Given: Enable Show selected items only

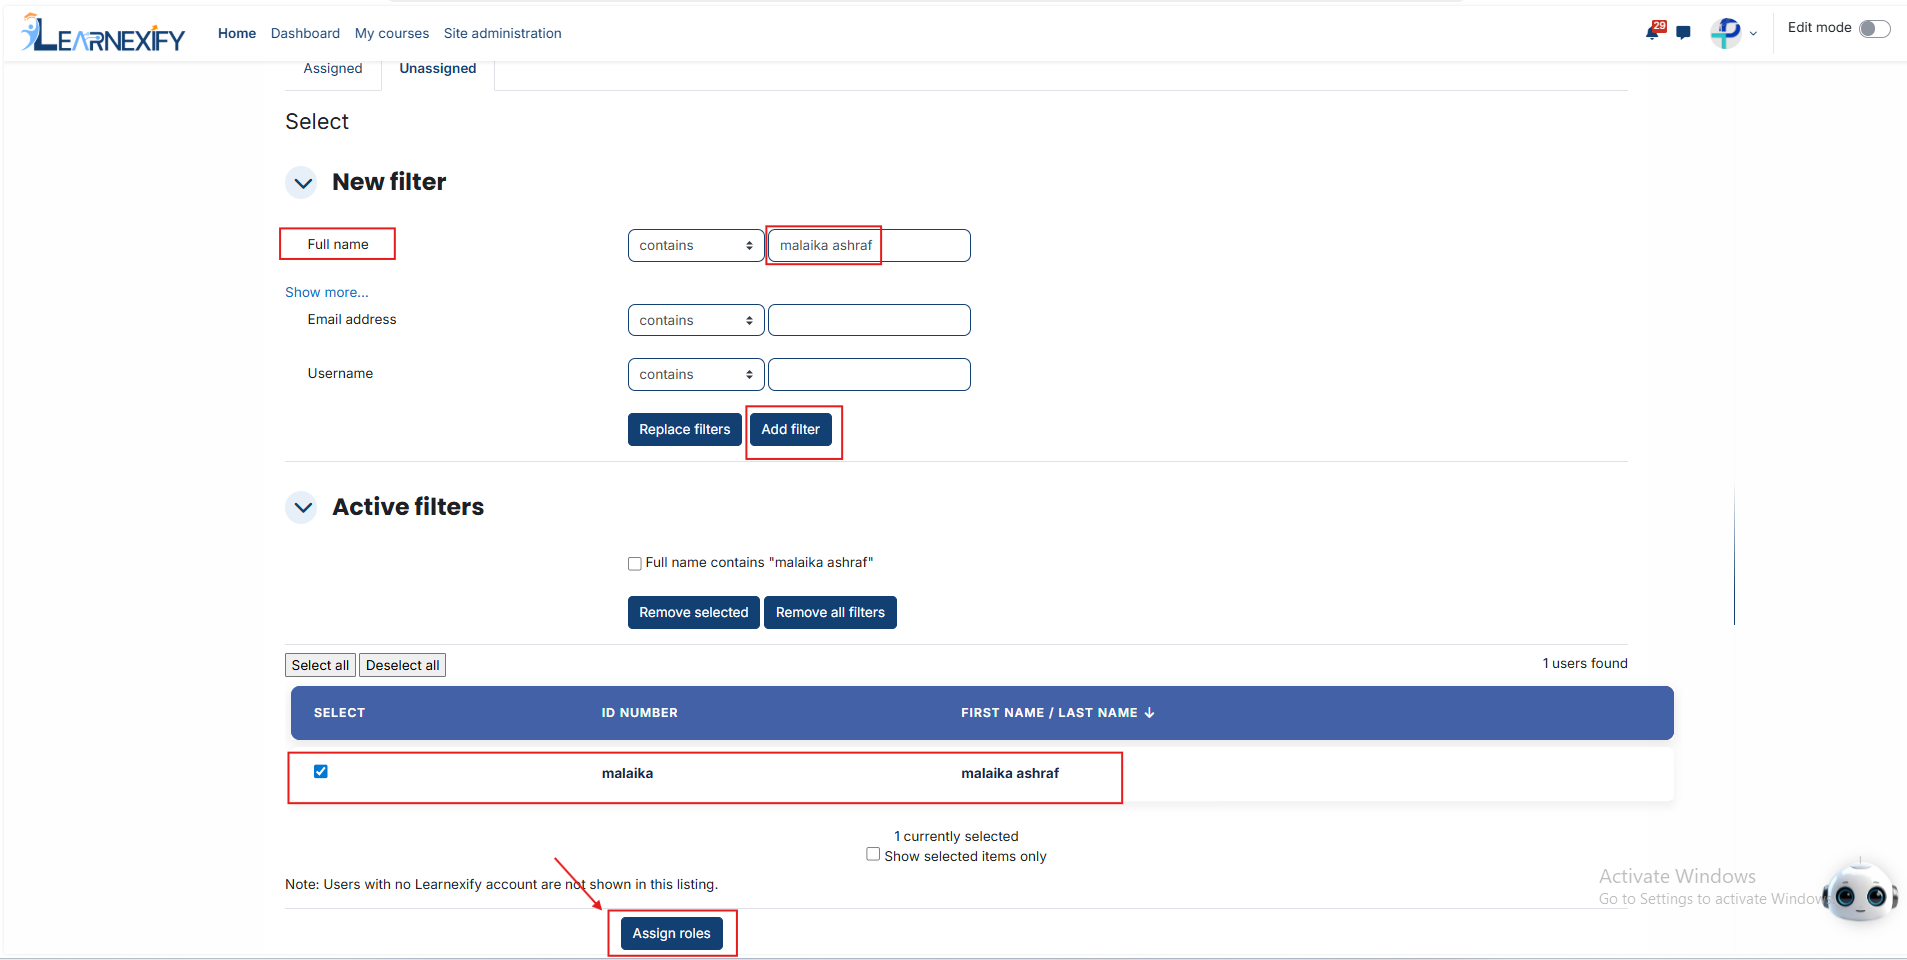Looking at the screenshot, I should [x=873, y=854].
